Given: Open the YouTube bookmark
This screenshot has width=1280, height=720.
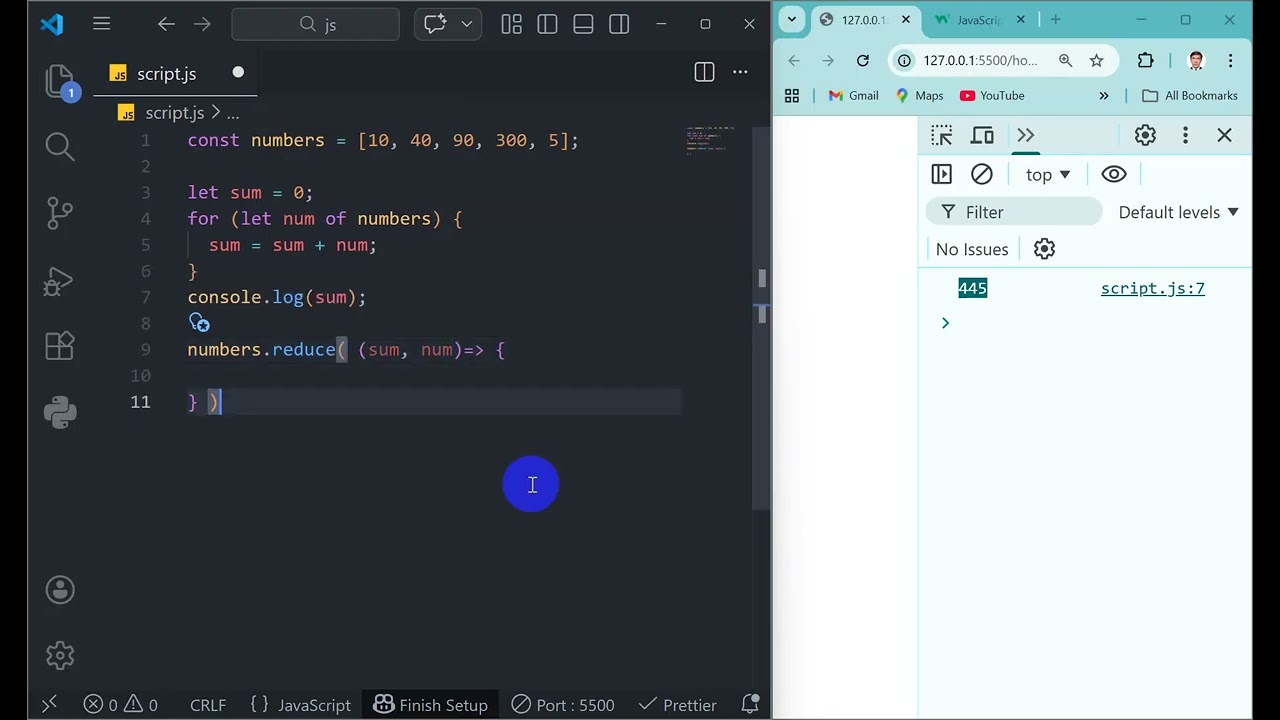Looking at the screenshot, I should (992, 95).
